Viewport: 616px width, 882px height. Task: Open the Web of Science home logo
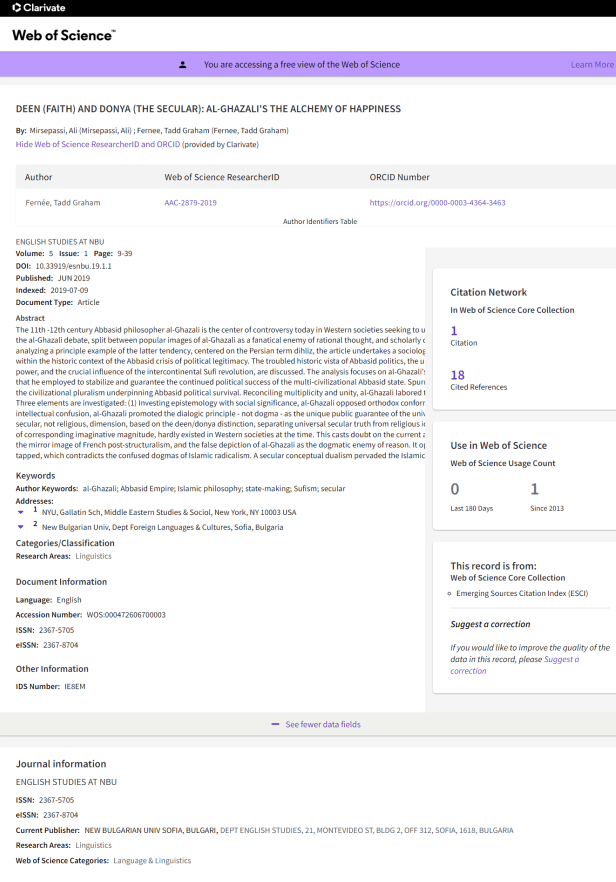coord(64,35)
